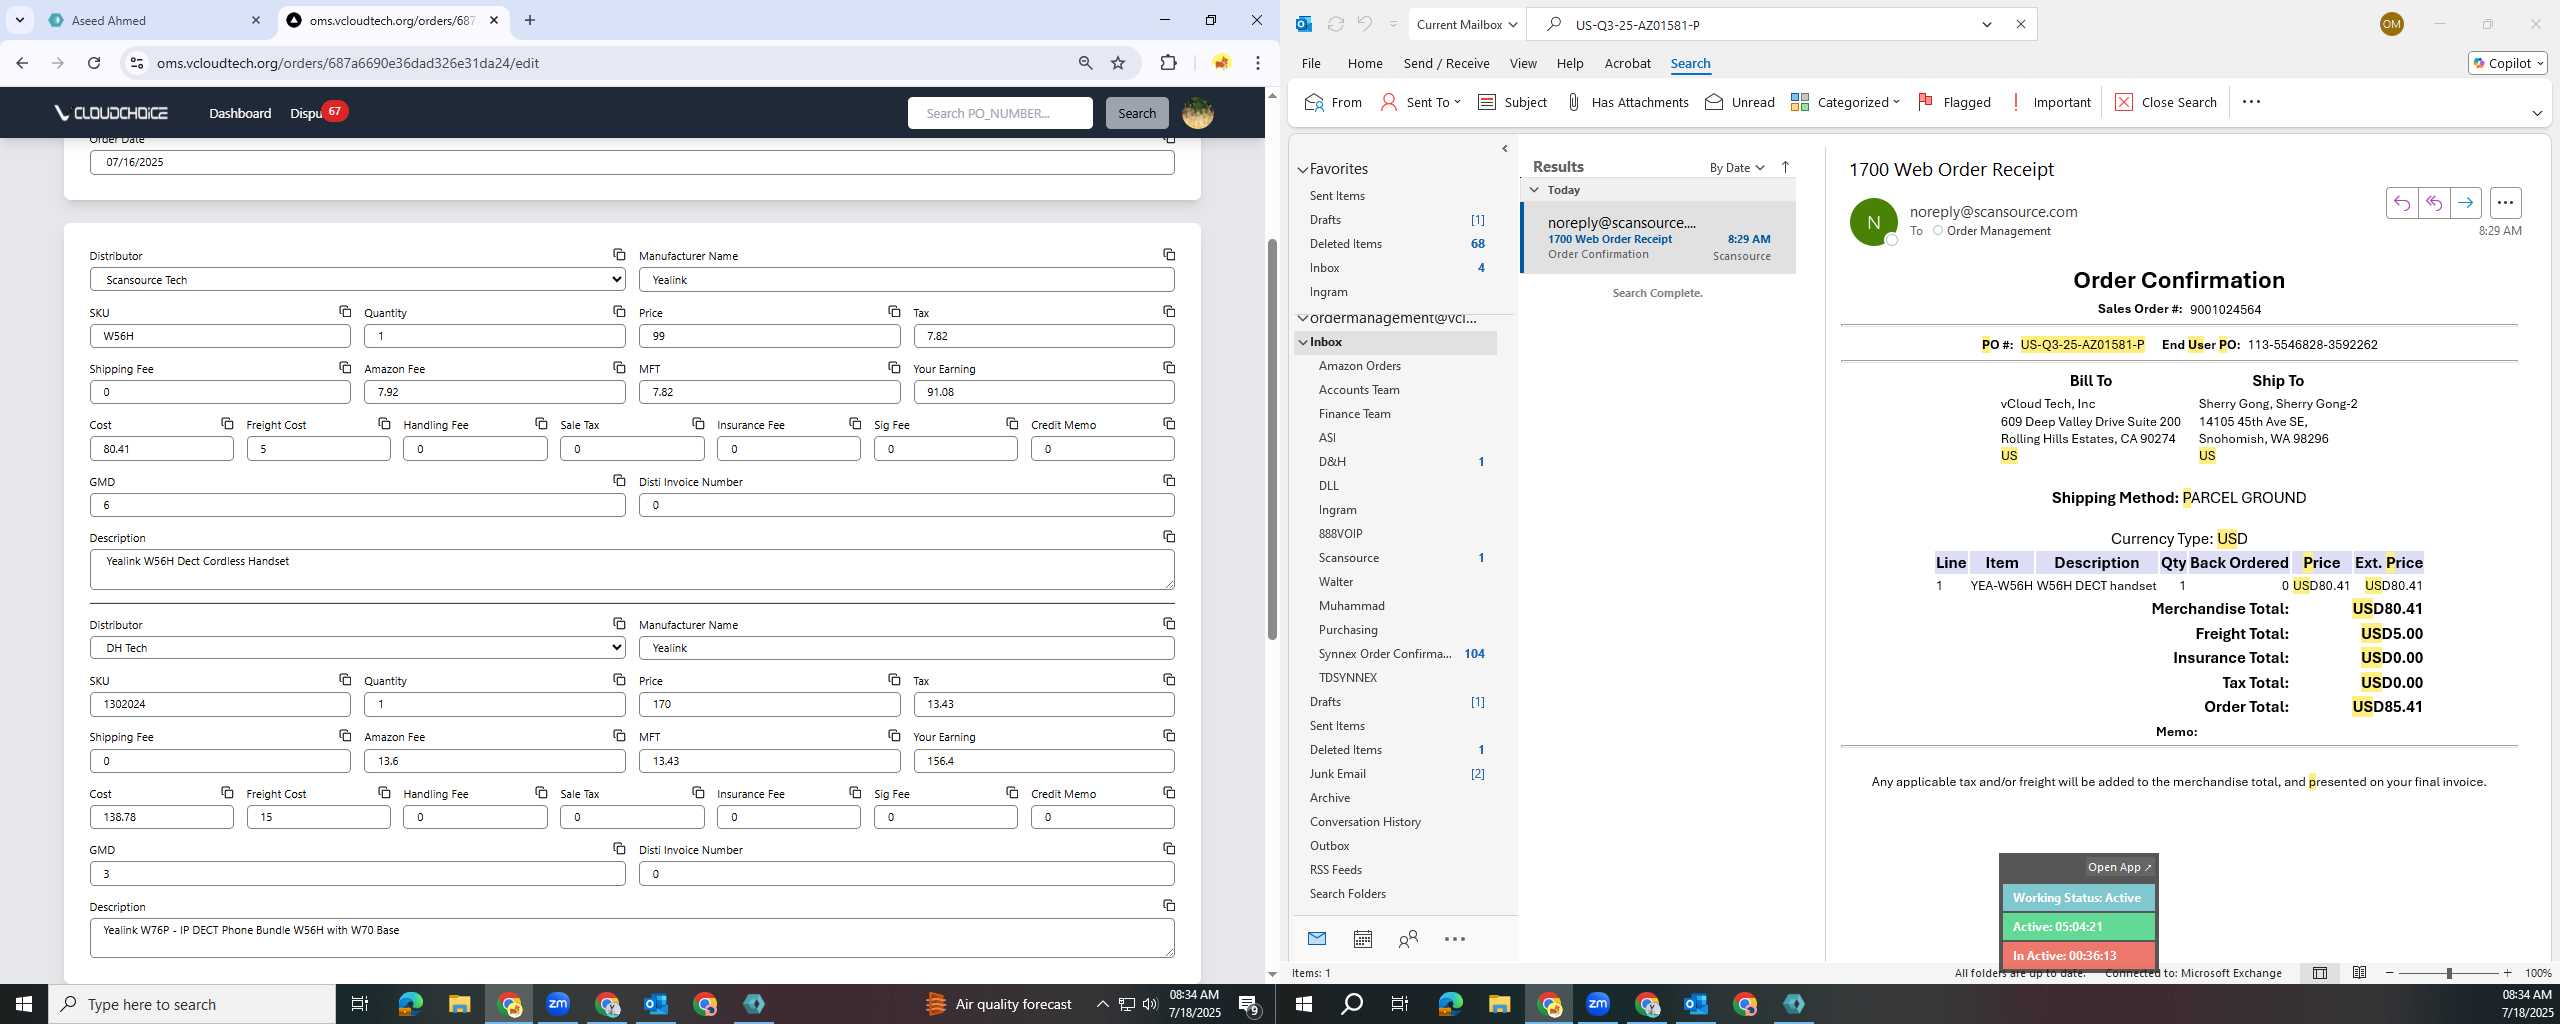Forward the Web Order Receipt email
The image size is (2560, 1024).
coord(2466,203)
